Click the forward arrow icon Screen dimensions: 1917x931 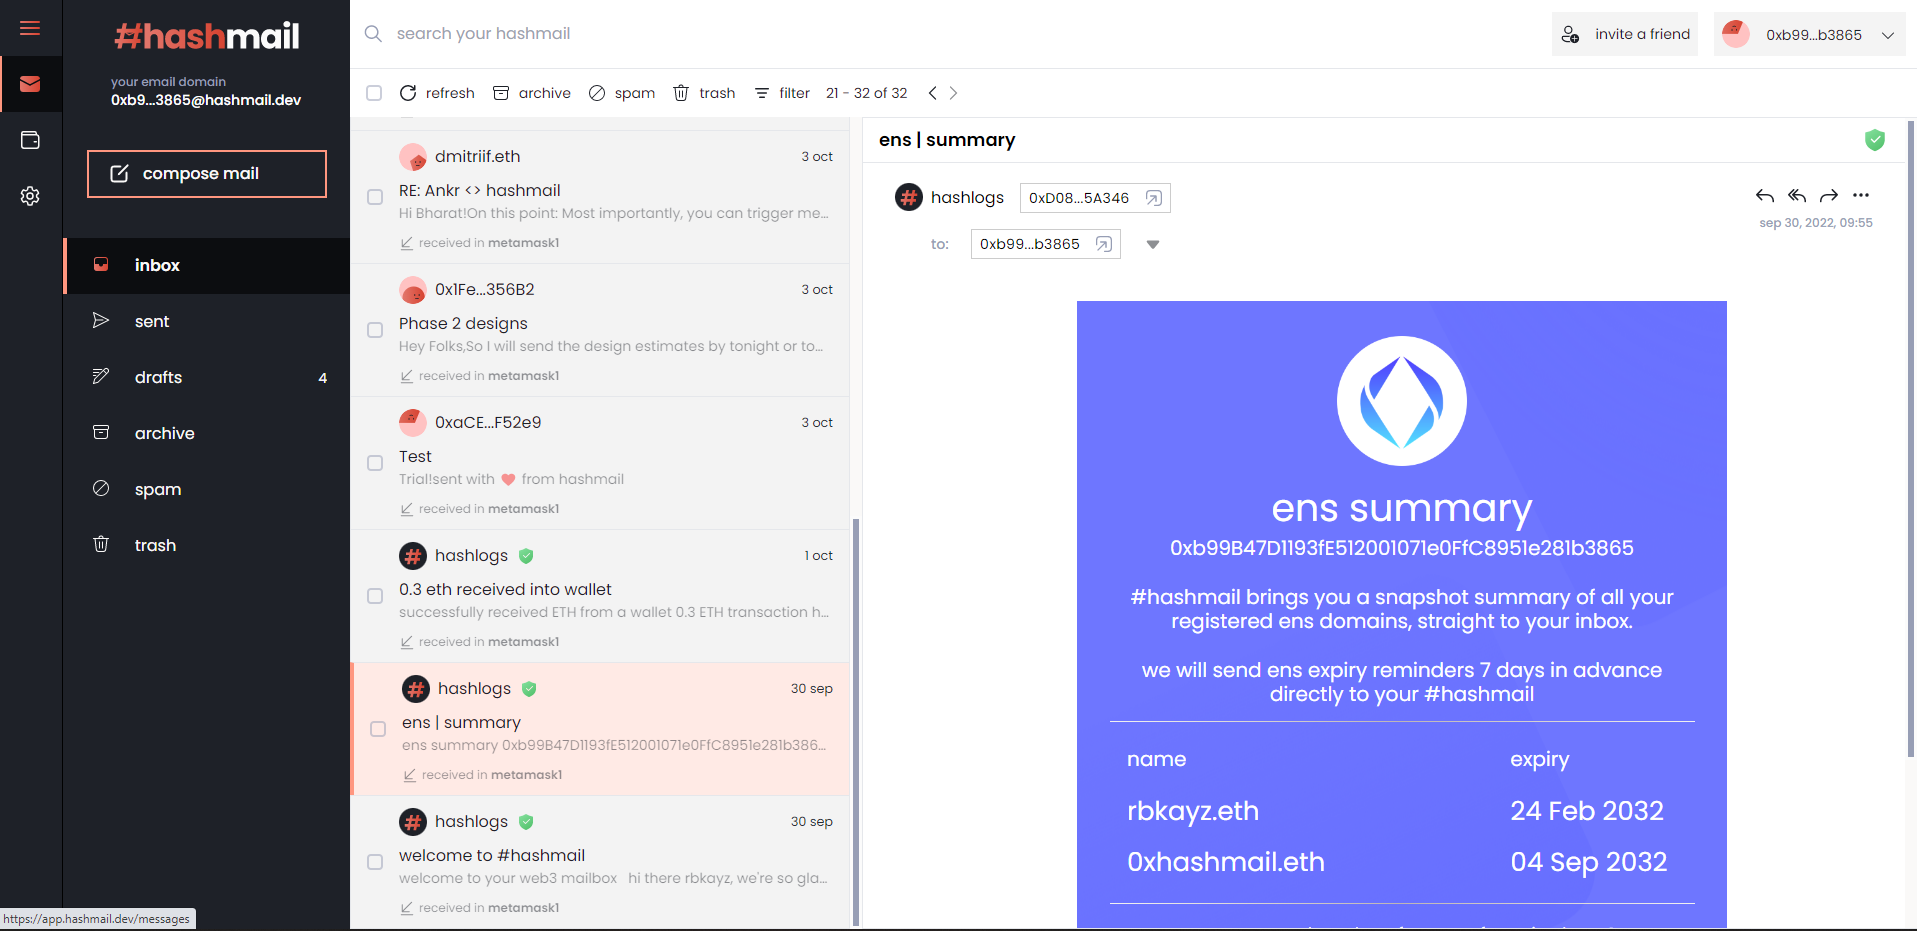[x=1829, y=195]
